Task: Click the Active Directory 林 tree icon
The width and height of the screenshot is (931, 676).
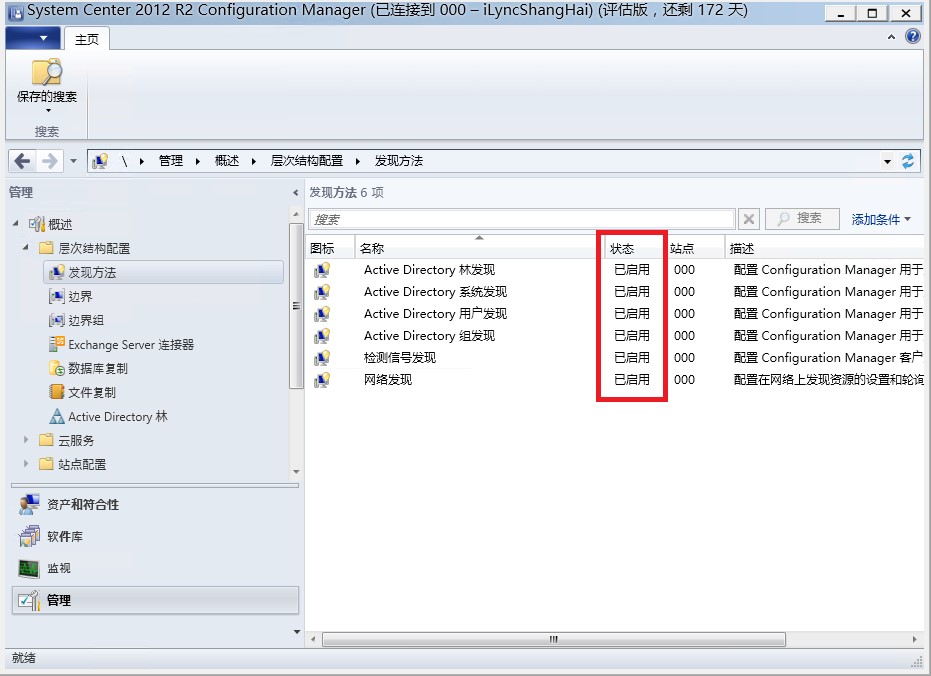Action: pos(57,416)
